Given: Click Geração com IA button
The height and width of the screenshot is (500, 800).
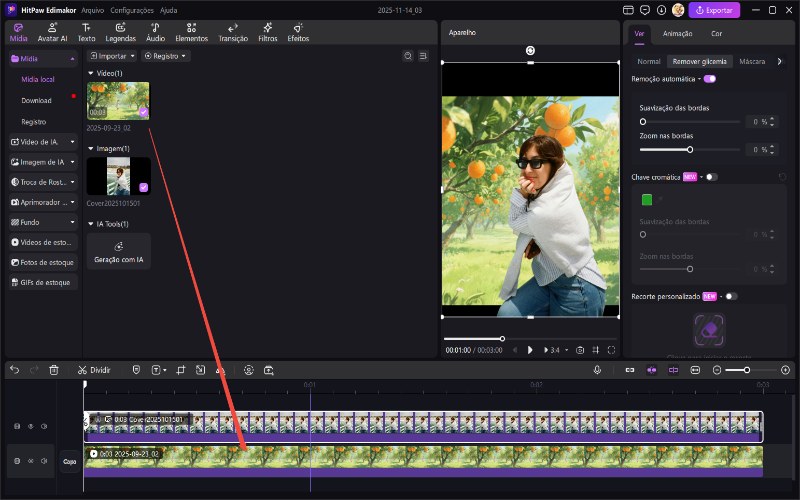Looking at the screenshot, I should point(118,252).
